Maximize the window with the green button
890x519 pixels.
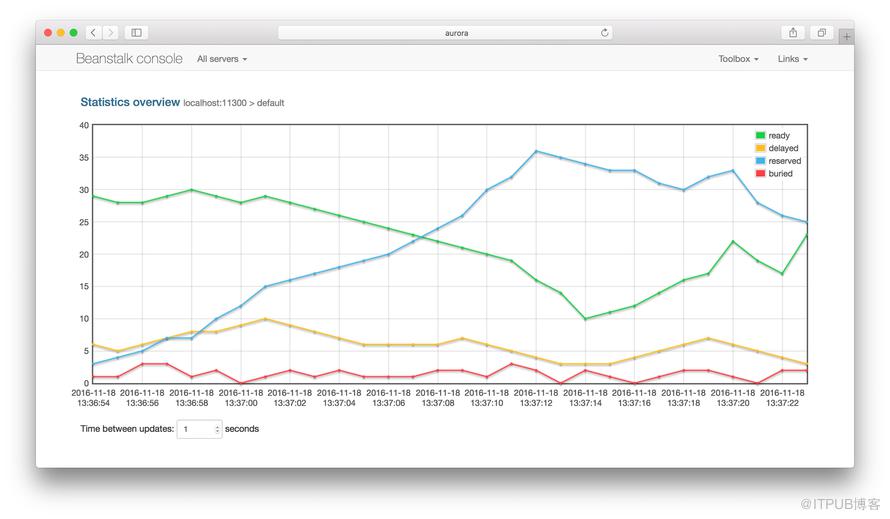[x=73, y=33]
